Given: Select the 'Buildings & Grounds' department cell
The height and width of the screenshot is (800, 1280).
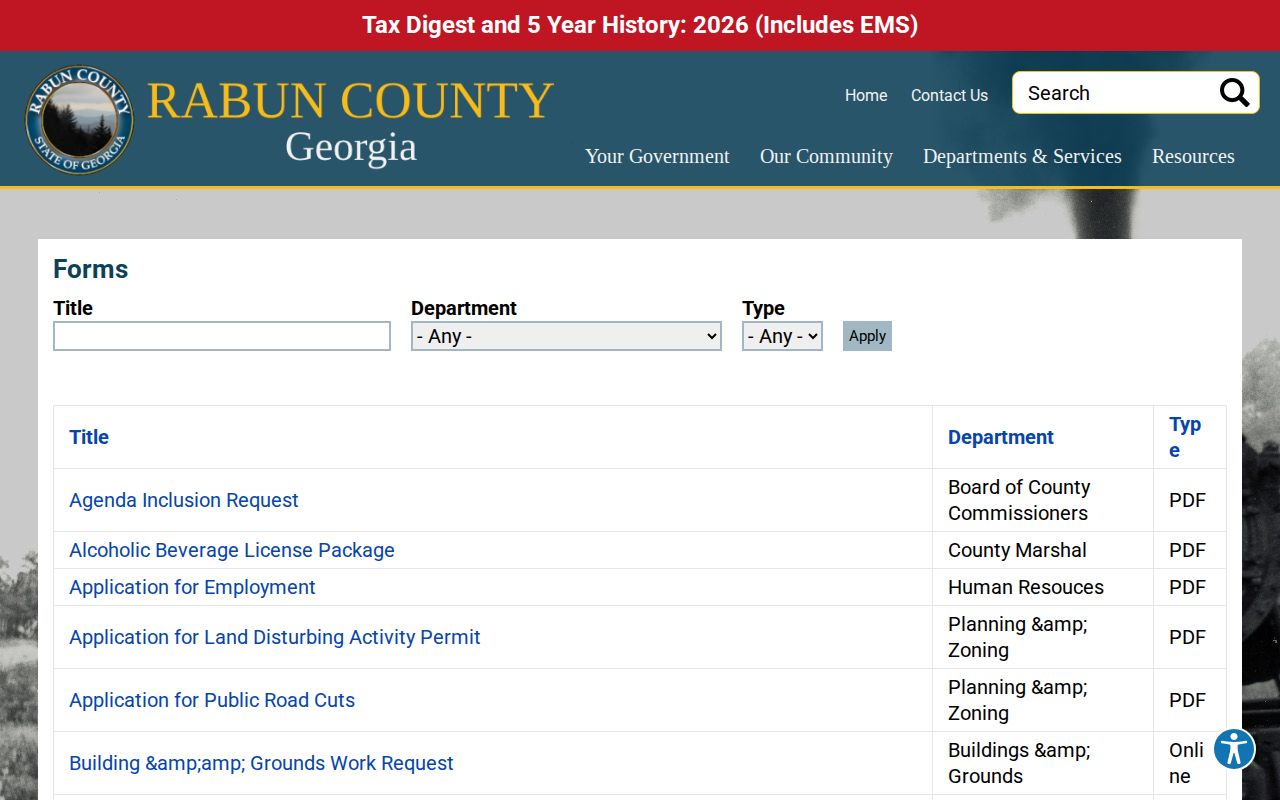Looking at the screenshot, I should click(x=1042, y=763).
